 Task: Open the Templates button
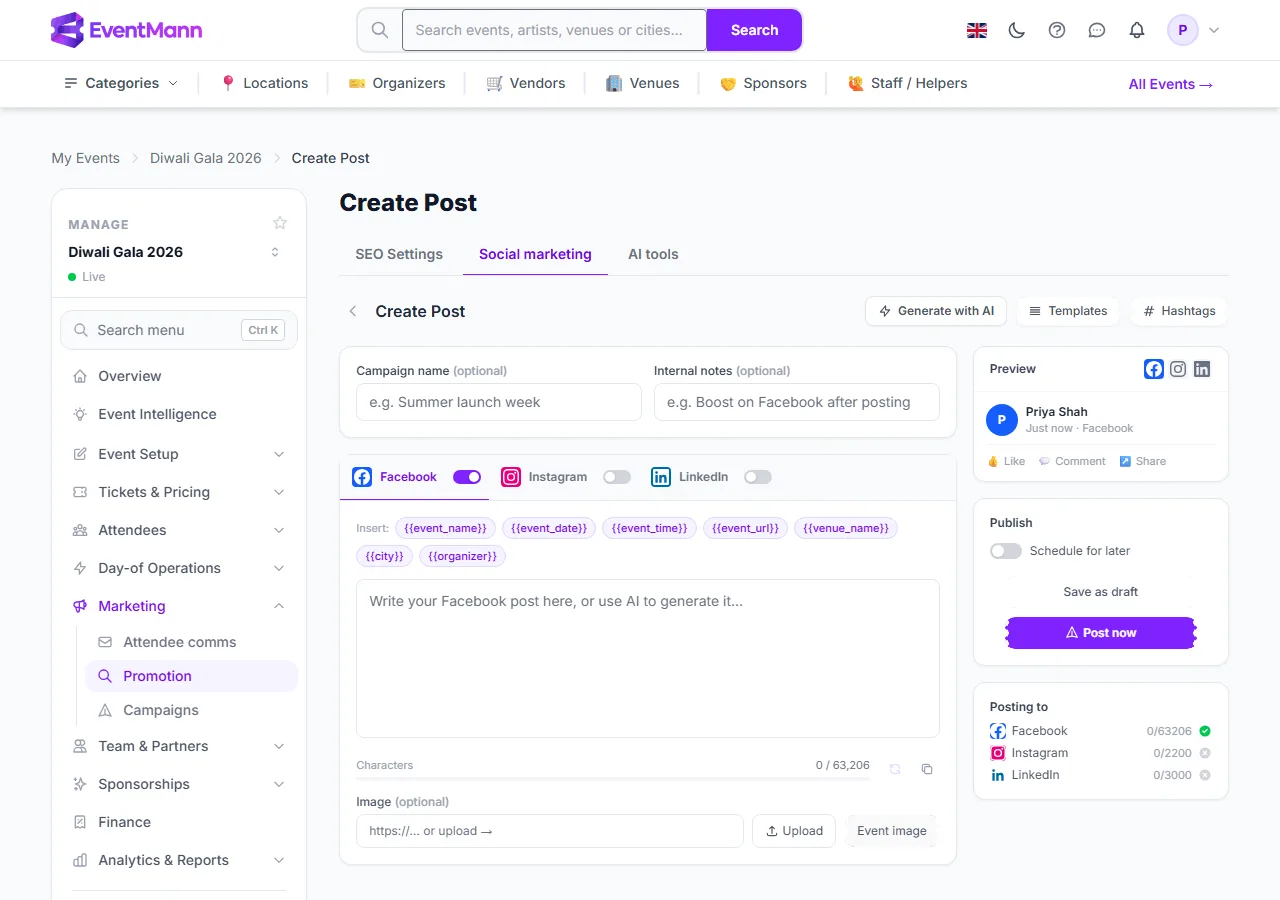(x=1068, y=311)
